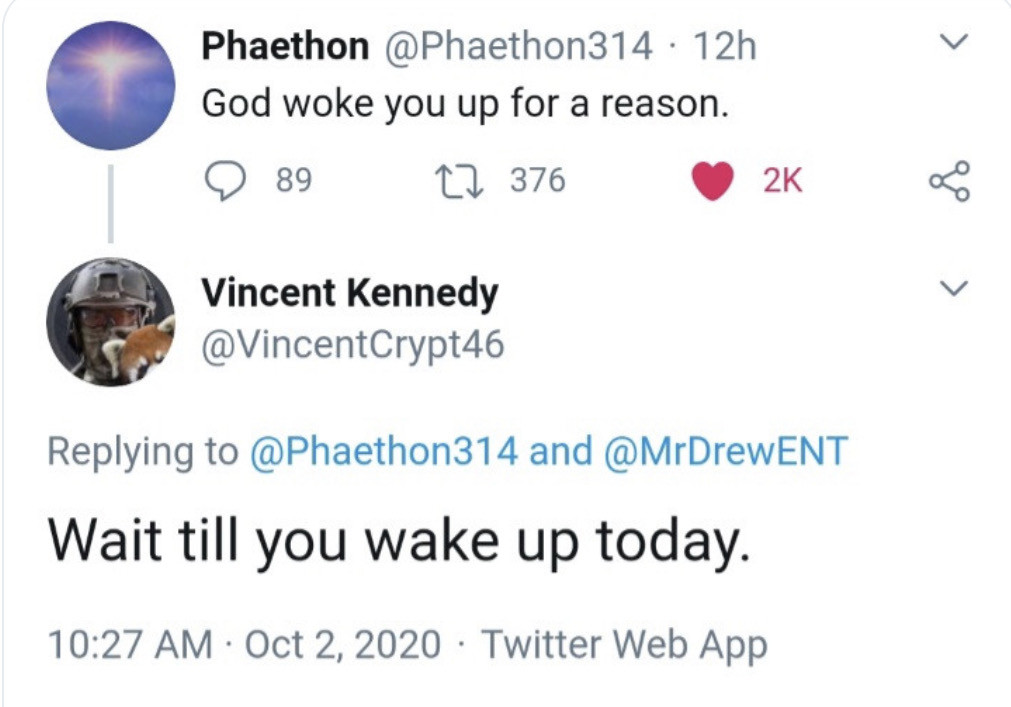Expand Vincent Kennedy's tweet options chevron
The width and height of the screenshot is (1011, 707).
[x=956, y=289]
